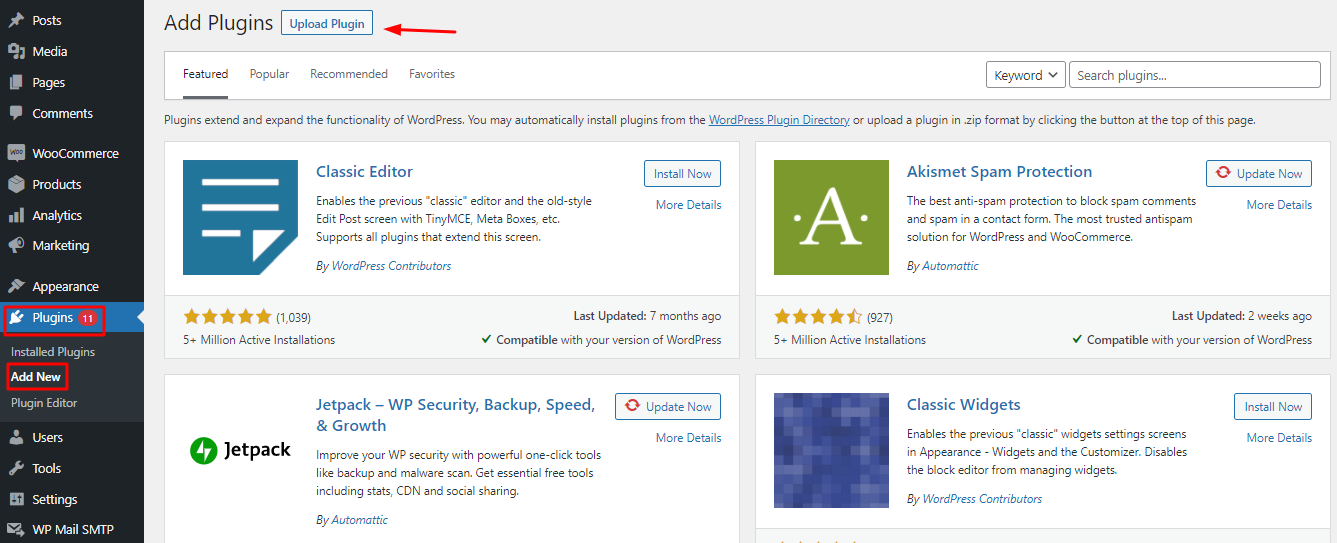Switch to the Recommended tab
This screenshot has width=1337, height=543.
pos(349,74)
